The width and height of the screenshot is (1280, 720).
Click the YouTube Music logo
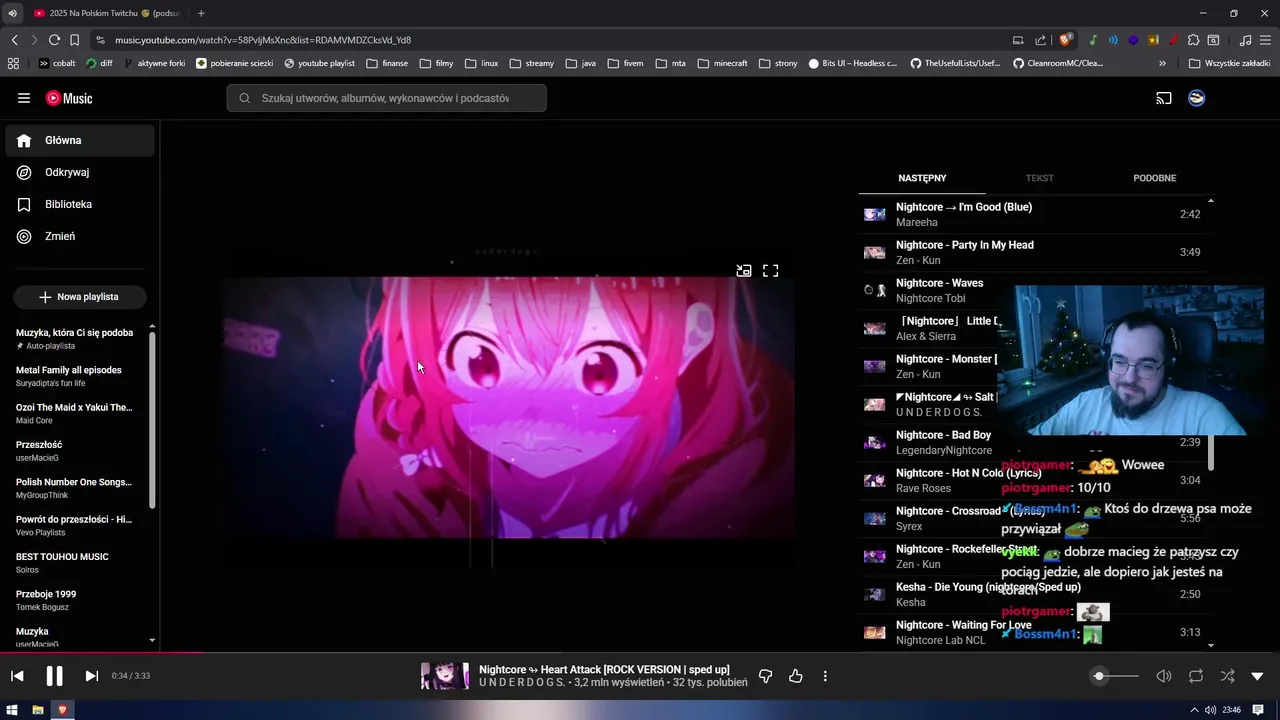pyautogui.click(x=69, y=98)
